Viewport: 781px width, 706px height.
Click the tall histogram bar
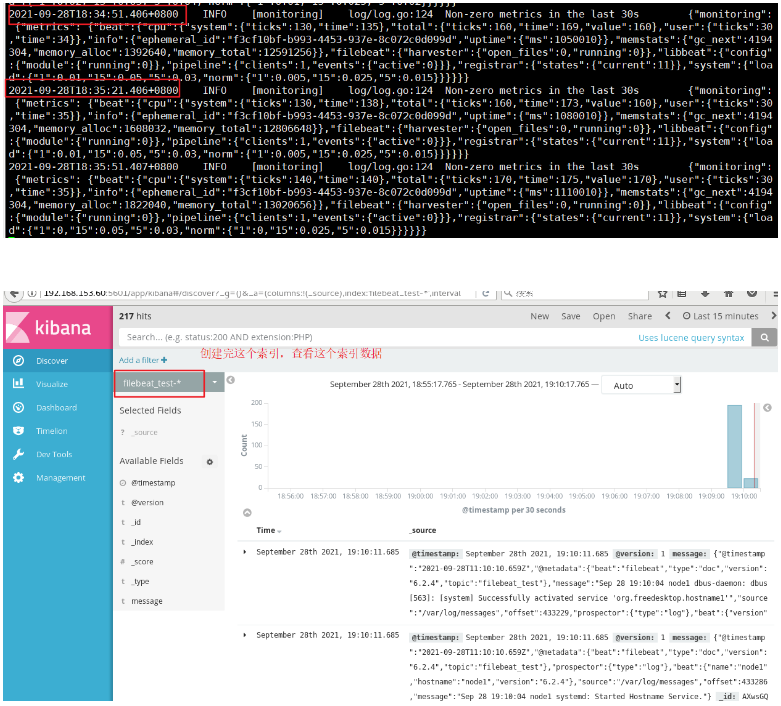coord(734,446)
